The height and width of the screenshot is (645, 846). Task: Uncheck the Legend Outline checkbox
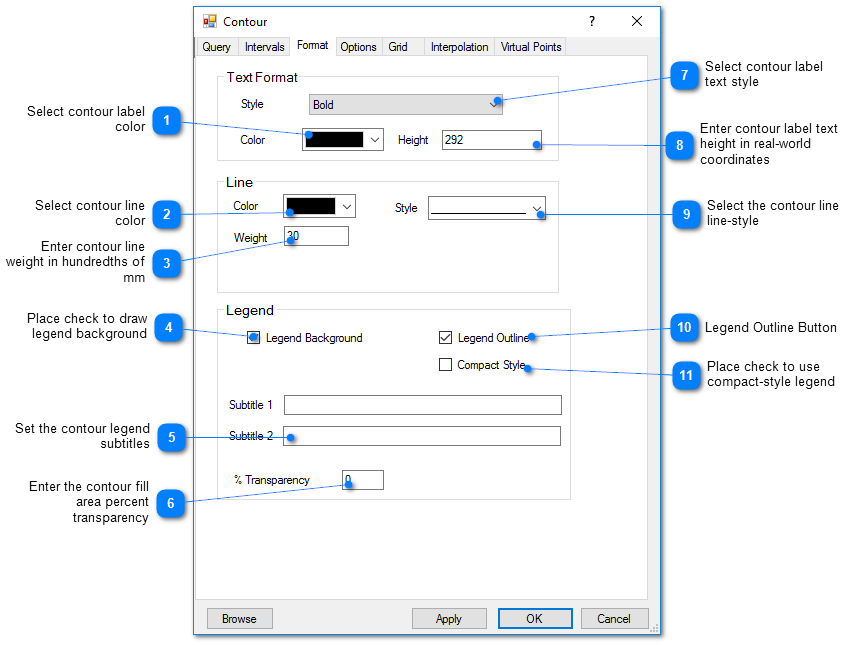coord(446,338)
